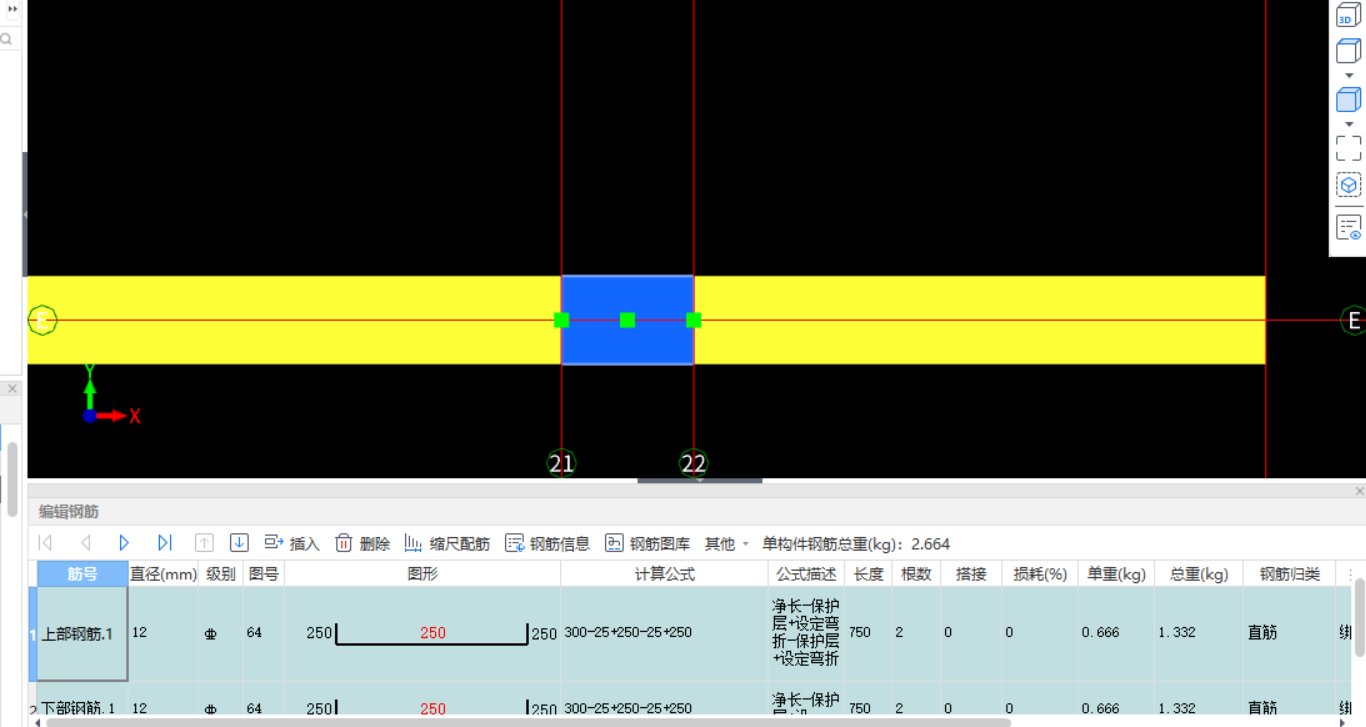Image resolution: width=1366 pixels, height=727 pixels.
Task: Click the right green grip at axis 22
Action: click(x=694, y=320)
